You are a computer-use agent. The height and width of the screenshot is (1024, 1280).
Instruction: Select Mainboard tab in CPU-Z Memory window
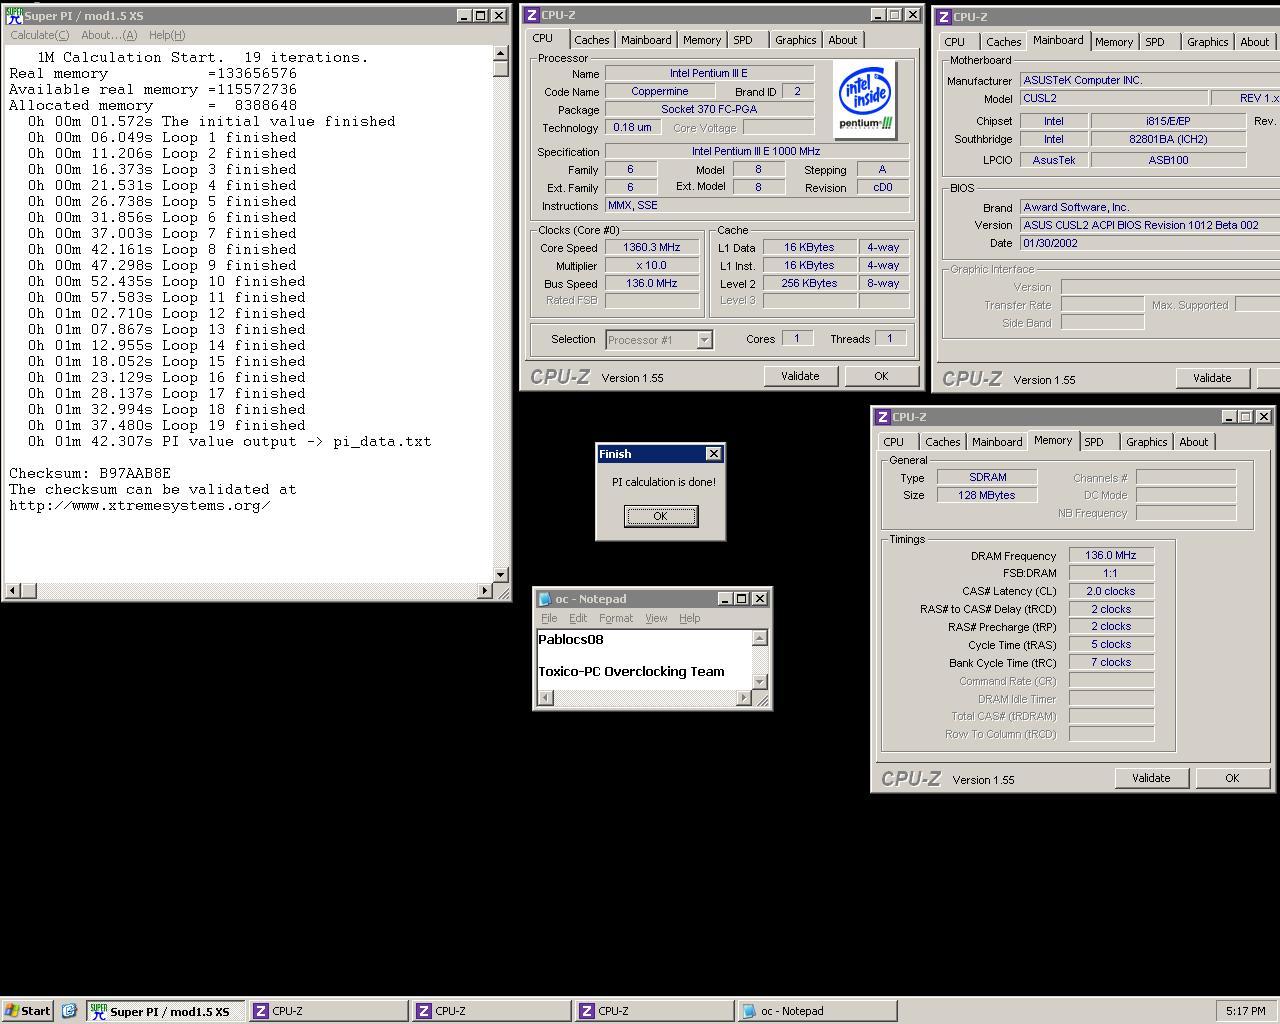click(998, 442)
